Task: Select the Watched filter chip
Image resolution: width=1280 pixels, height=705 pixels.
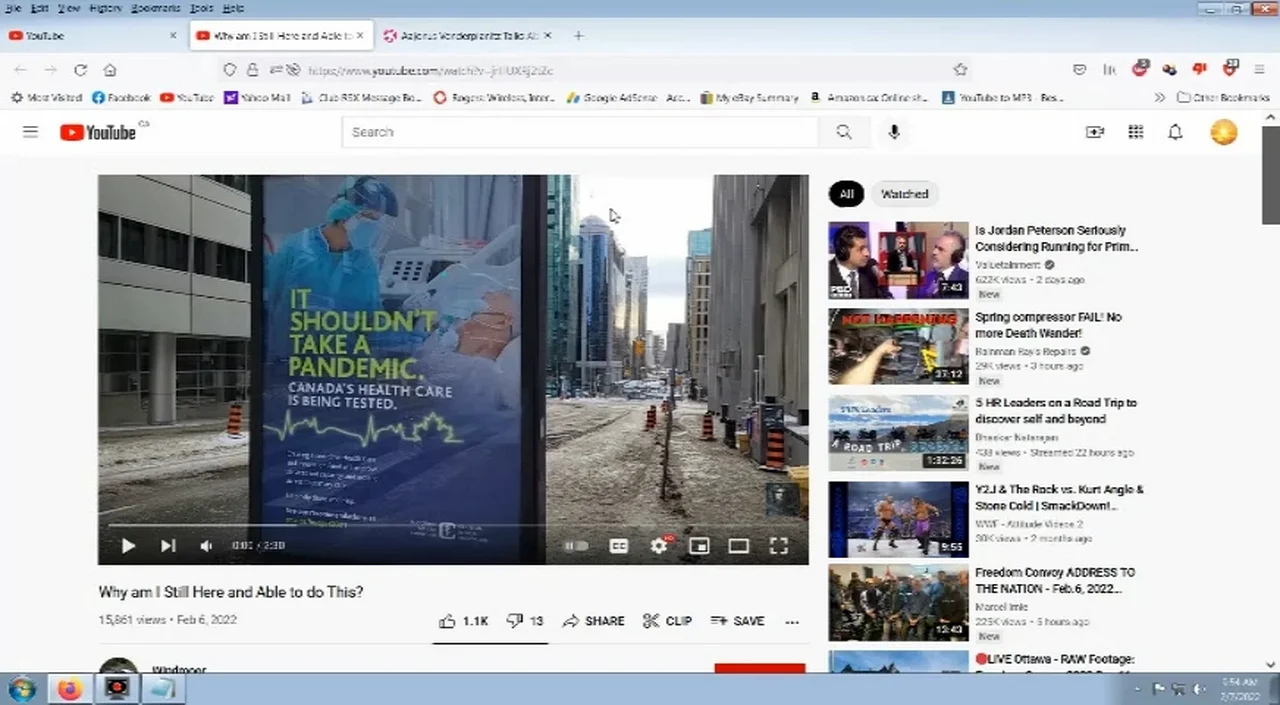Action: (904, 194)
